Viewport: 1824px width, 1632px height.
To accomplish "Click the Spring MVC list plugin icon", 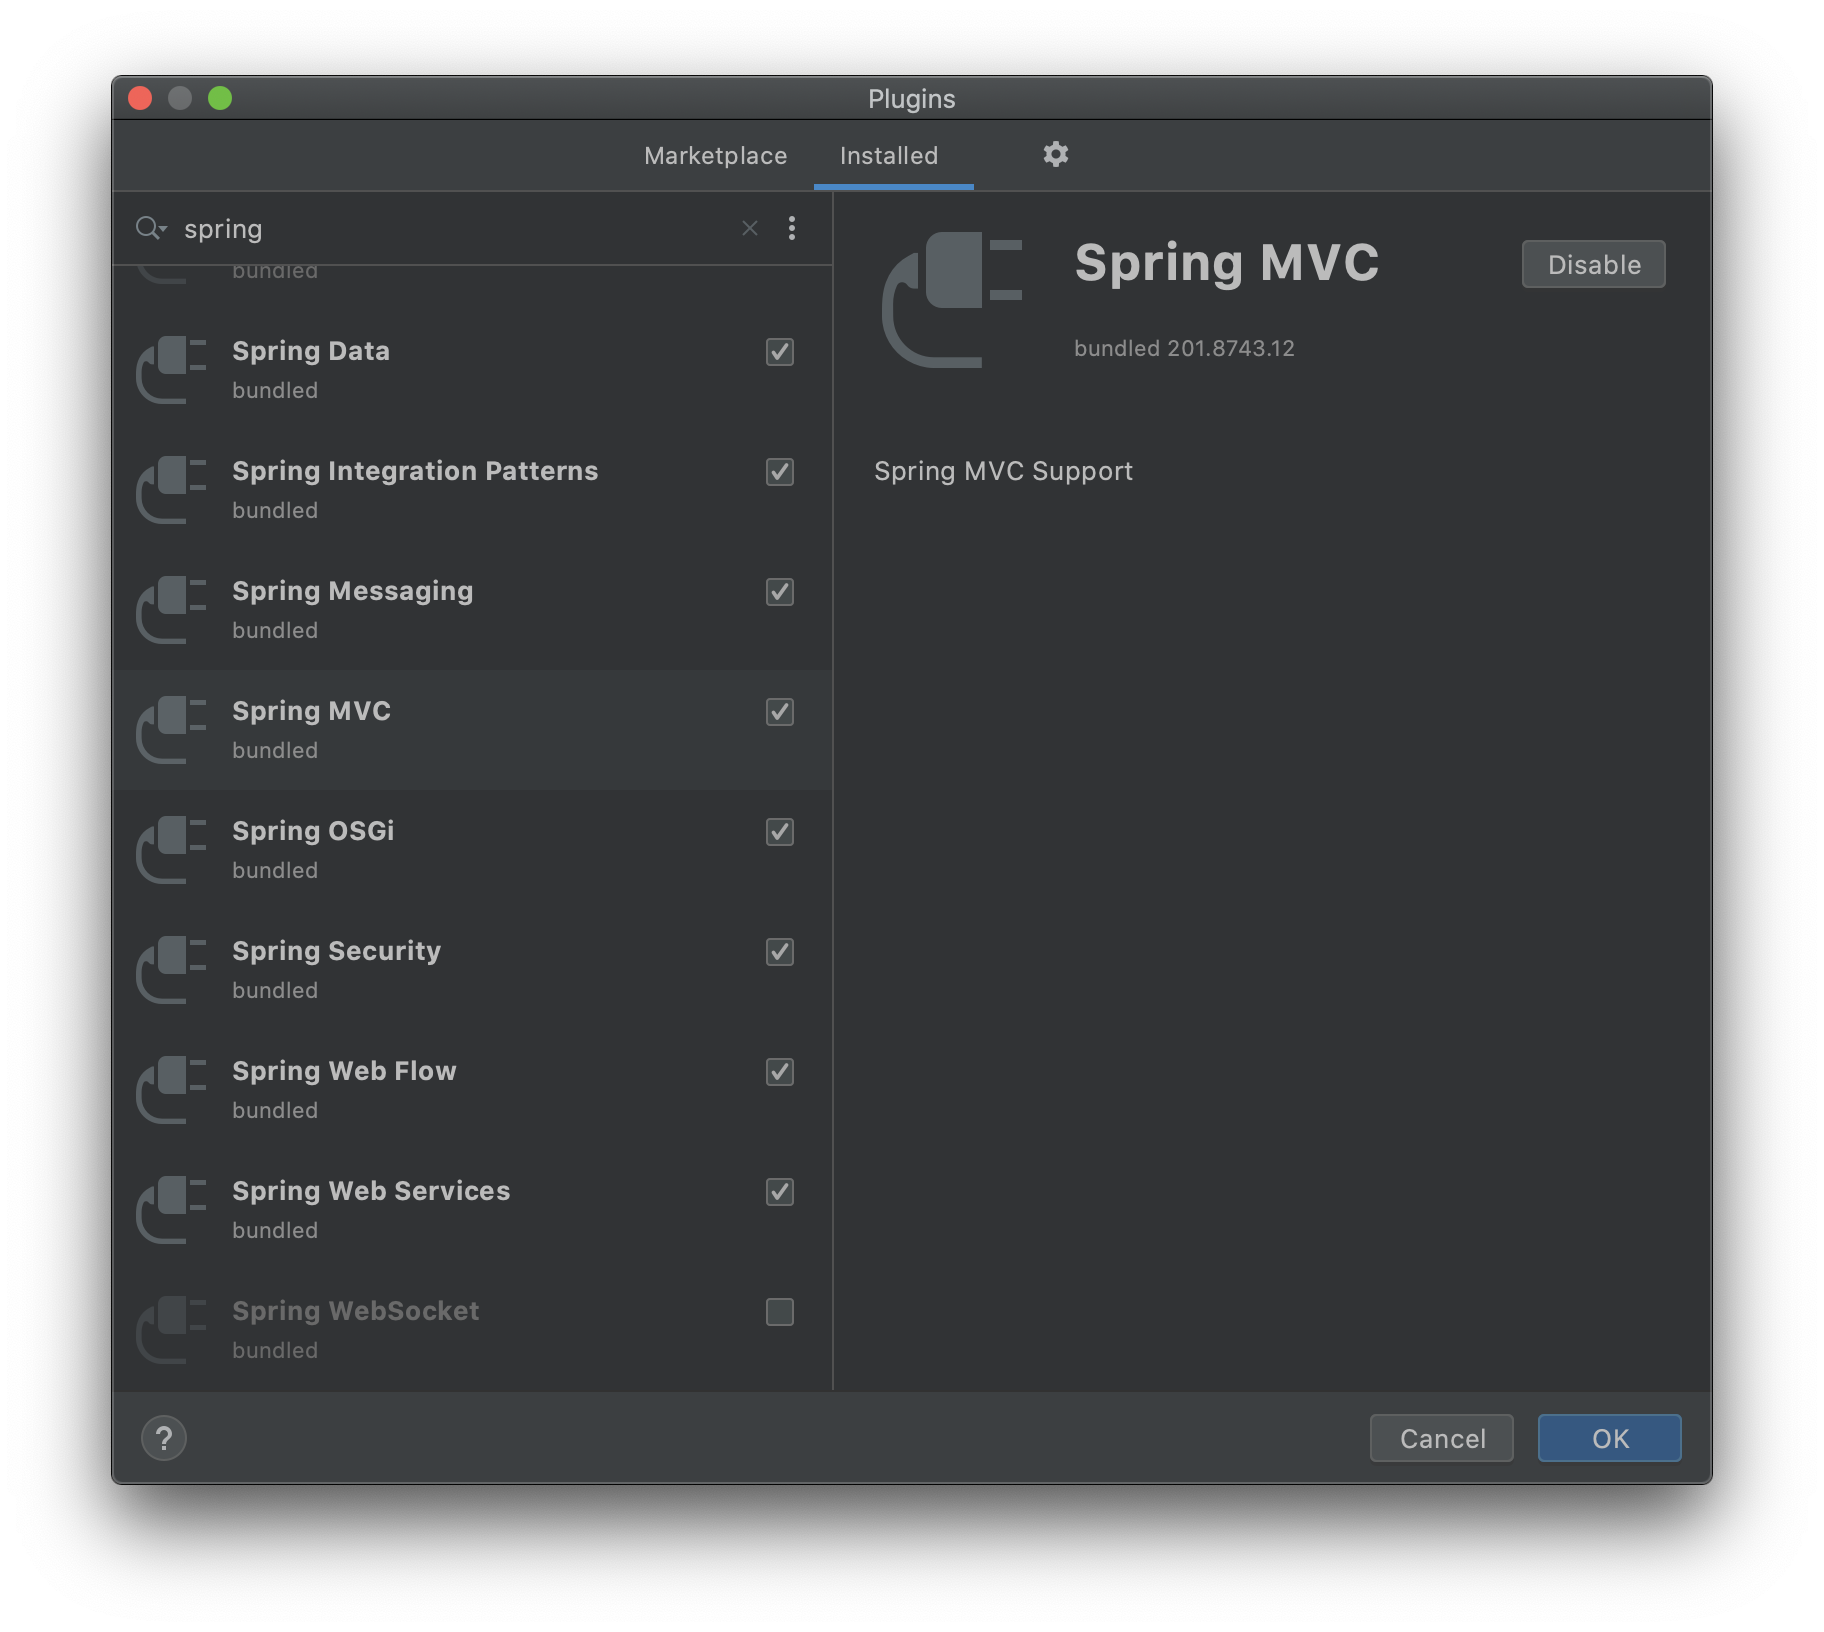I will click(x=171, y=730).
